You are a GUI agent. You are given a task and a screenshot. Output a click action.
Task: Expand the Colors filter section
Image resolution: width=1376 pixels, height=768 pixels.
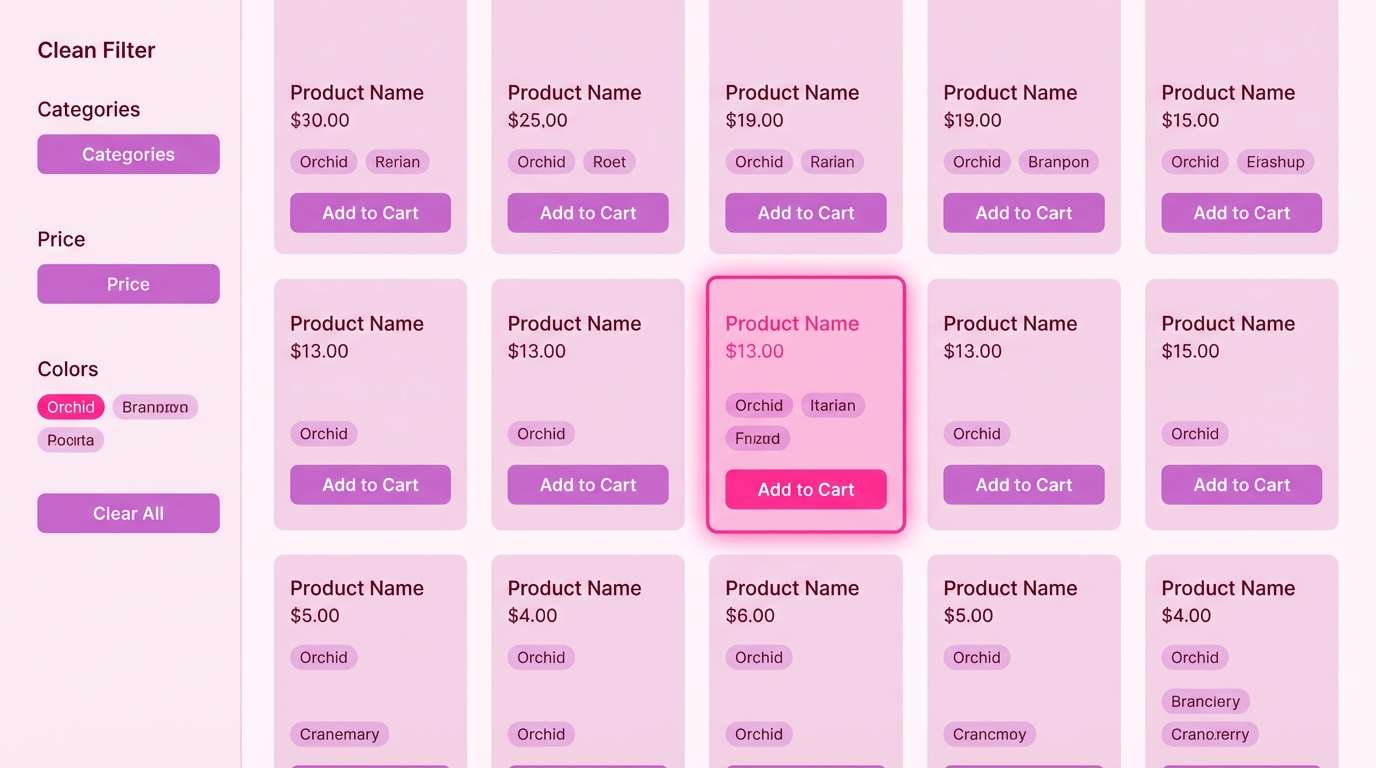tap(67, 369)
